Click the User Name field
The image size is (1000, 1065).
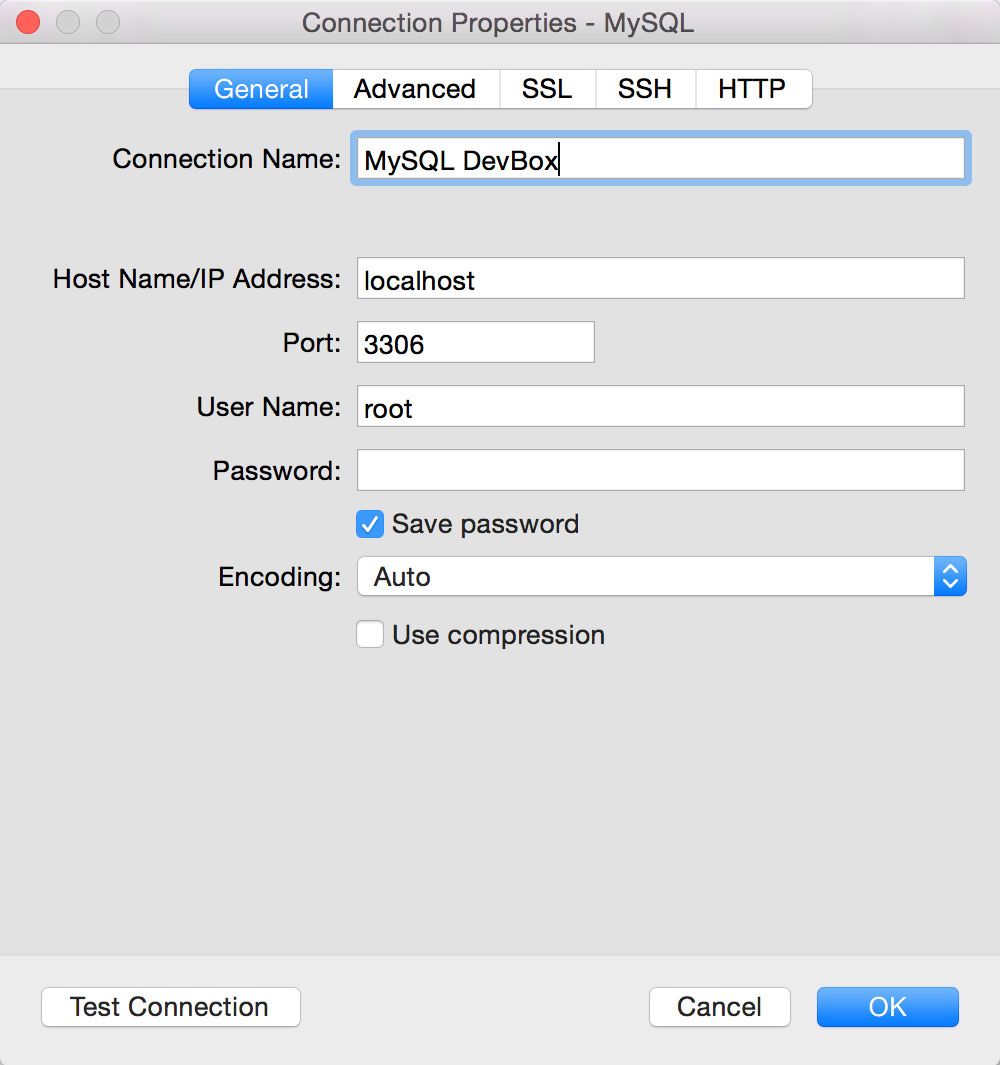660,407
